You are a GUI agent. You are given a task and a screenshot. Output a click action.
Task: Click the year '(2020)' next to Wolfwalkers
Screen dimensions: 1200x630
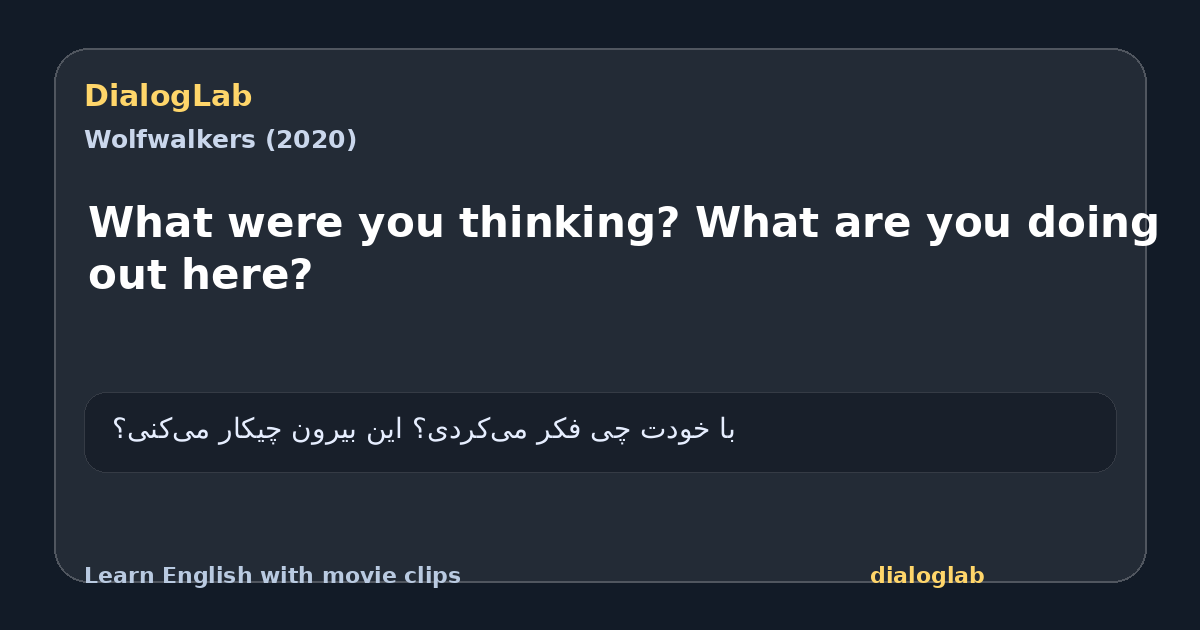[x=310, y=140]
